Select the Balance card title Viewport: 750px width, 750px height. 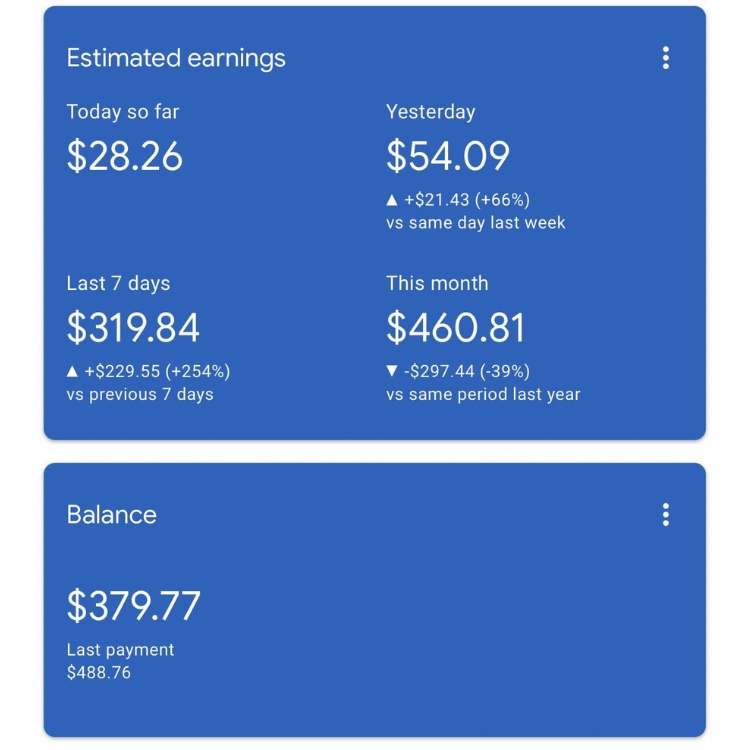click(111, 515)
